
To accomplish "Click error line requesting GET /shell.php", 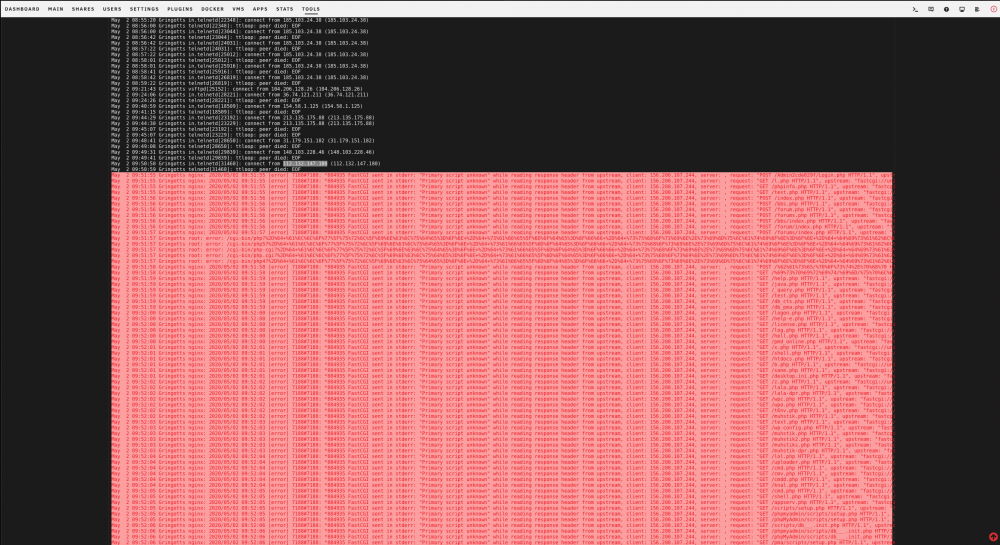I will (503, 353).
